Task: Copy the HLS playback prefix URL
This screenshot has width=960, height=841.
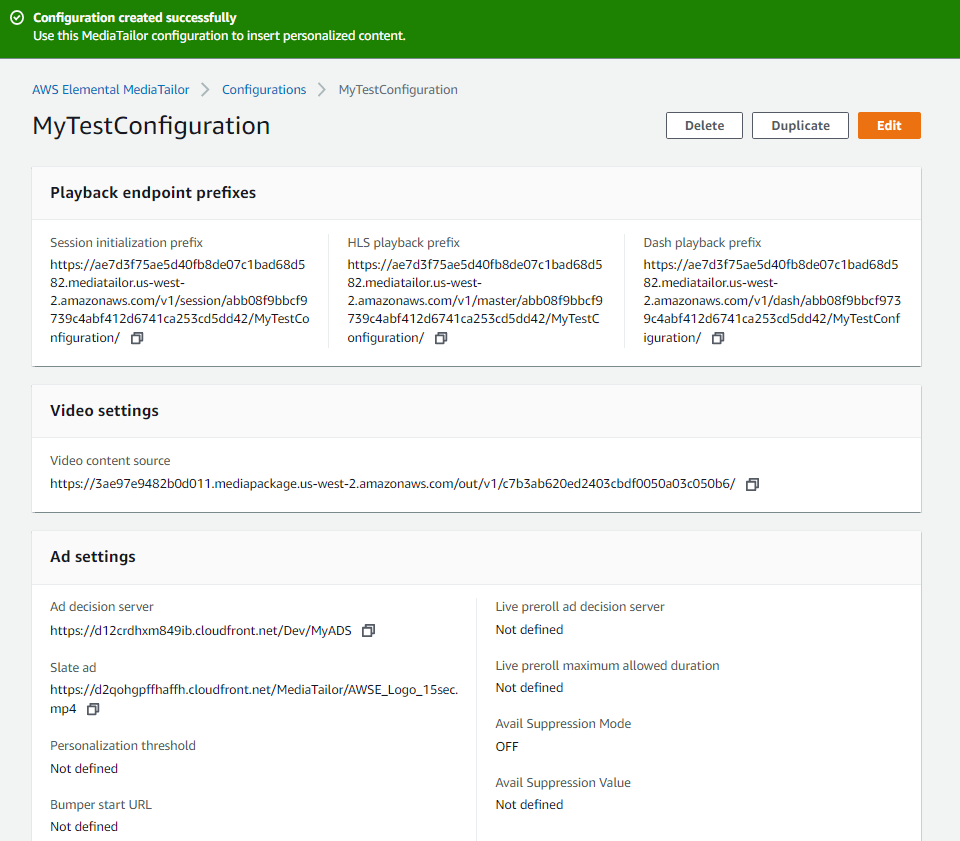Action: pos(441,338)
